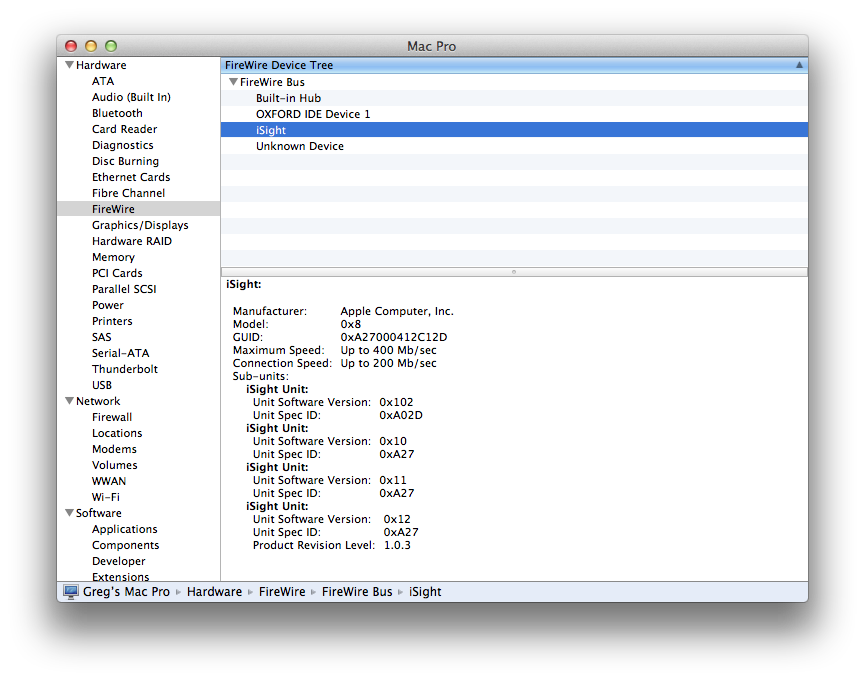Select Locations under Network
865x681 pixels.
coord(117,433)
